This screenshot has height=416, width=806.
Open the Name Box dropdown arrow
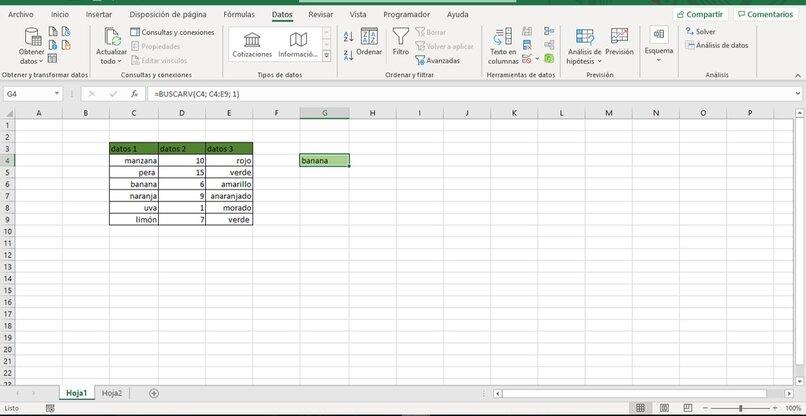57,94
